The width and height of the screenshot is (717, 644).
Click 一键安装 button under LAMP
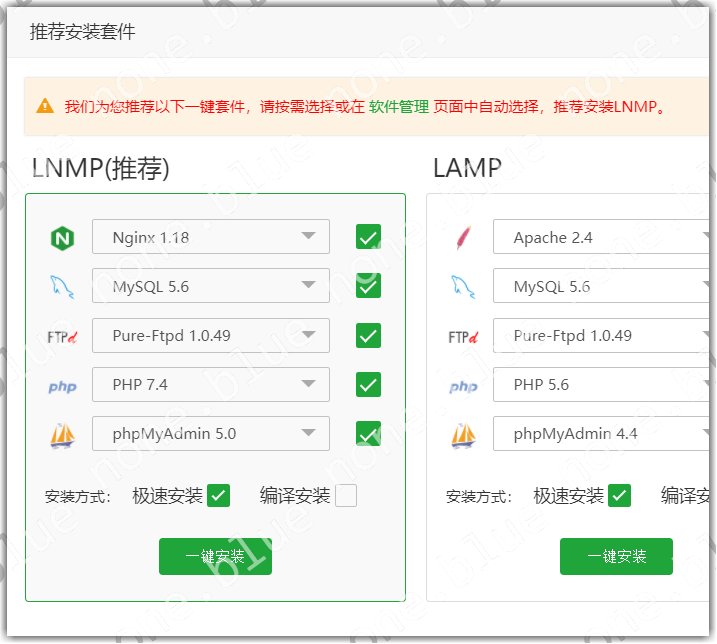(x=616, y=557)
